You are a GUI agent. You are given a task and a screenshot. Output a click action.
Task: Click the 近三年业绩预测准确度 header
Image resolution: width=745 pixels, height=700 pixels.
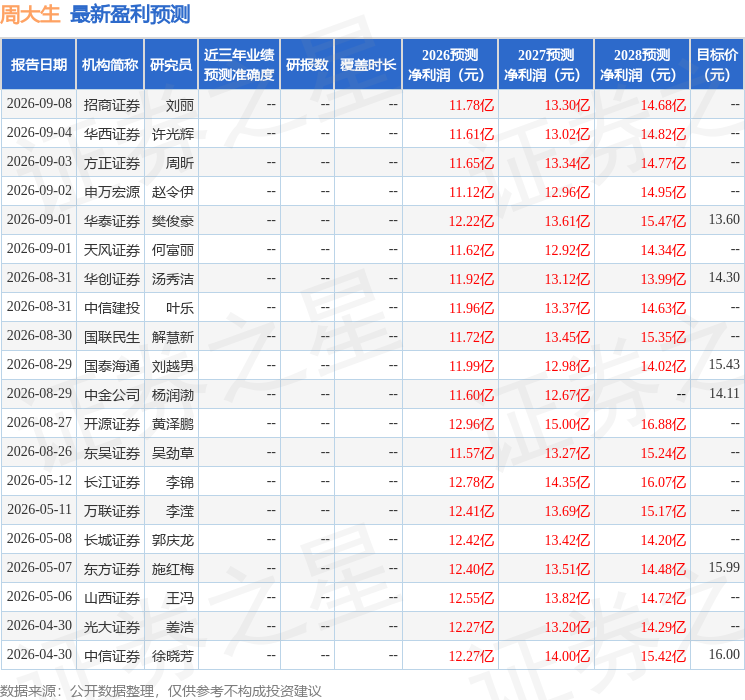tap(239, 65)
